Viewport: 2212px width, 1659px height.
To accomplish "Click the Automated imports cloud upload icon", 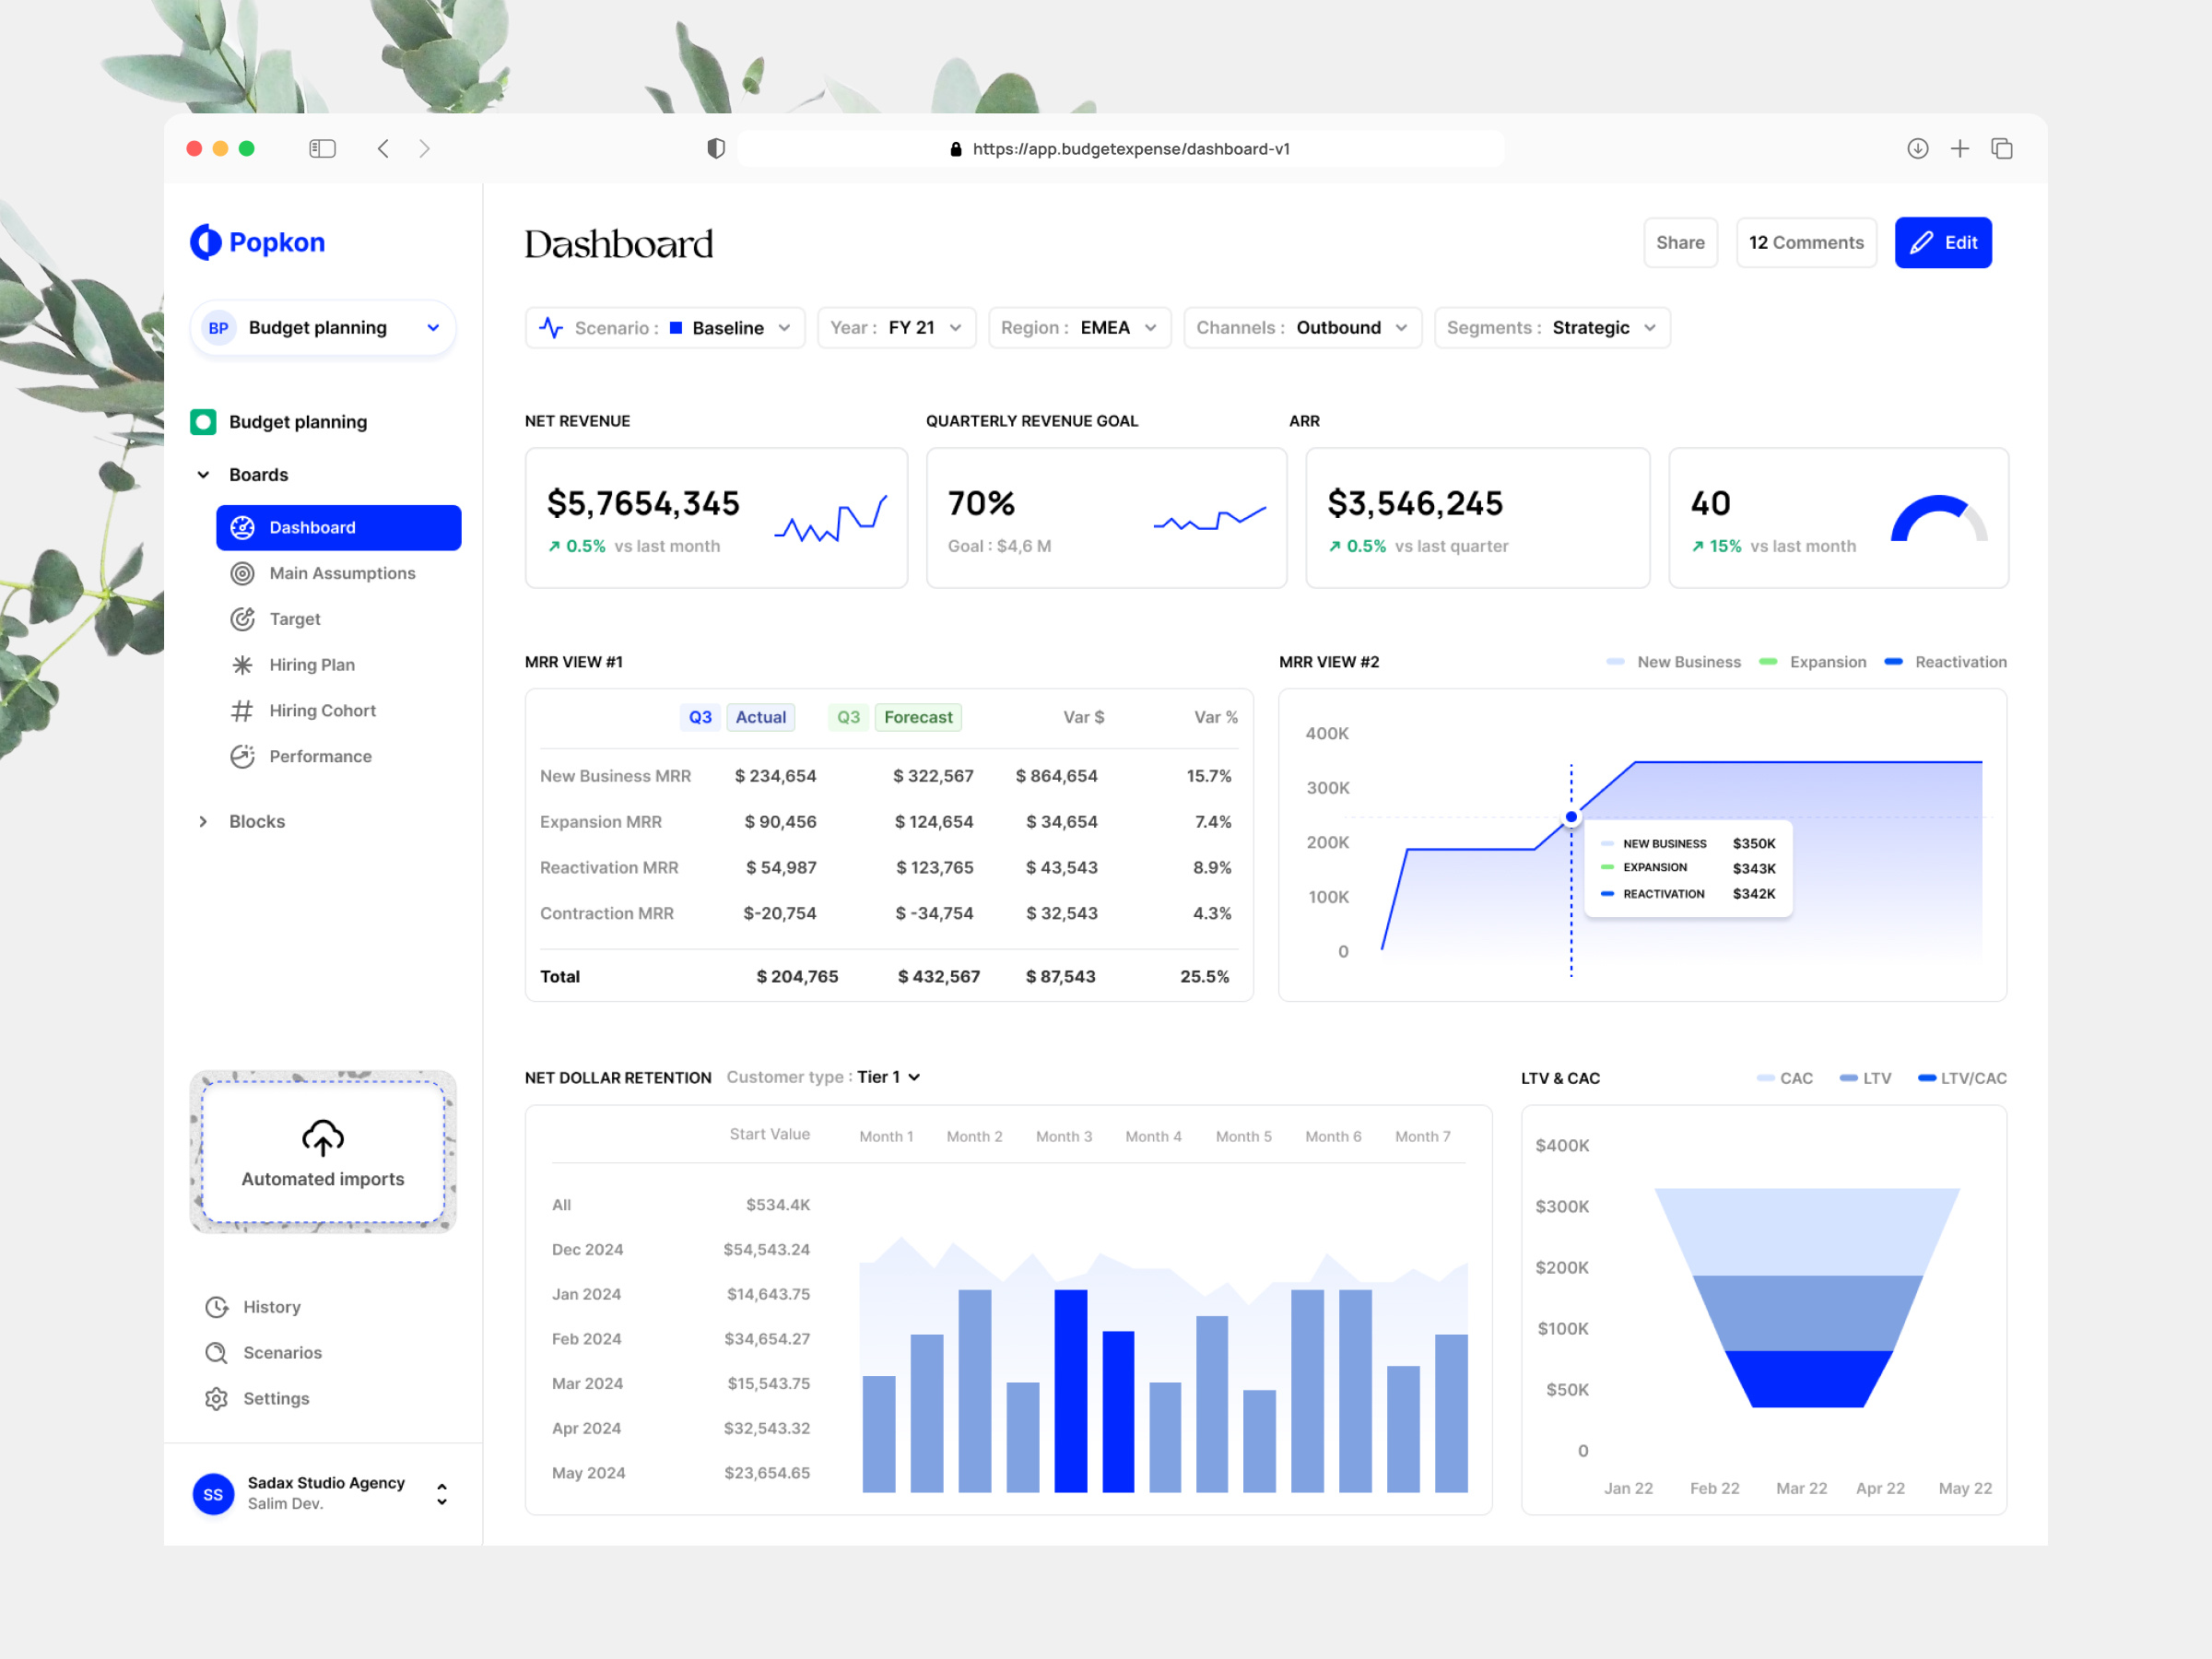I will click(x=322, y=1137).
